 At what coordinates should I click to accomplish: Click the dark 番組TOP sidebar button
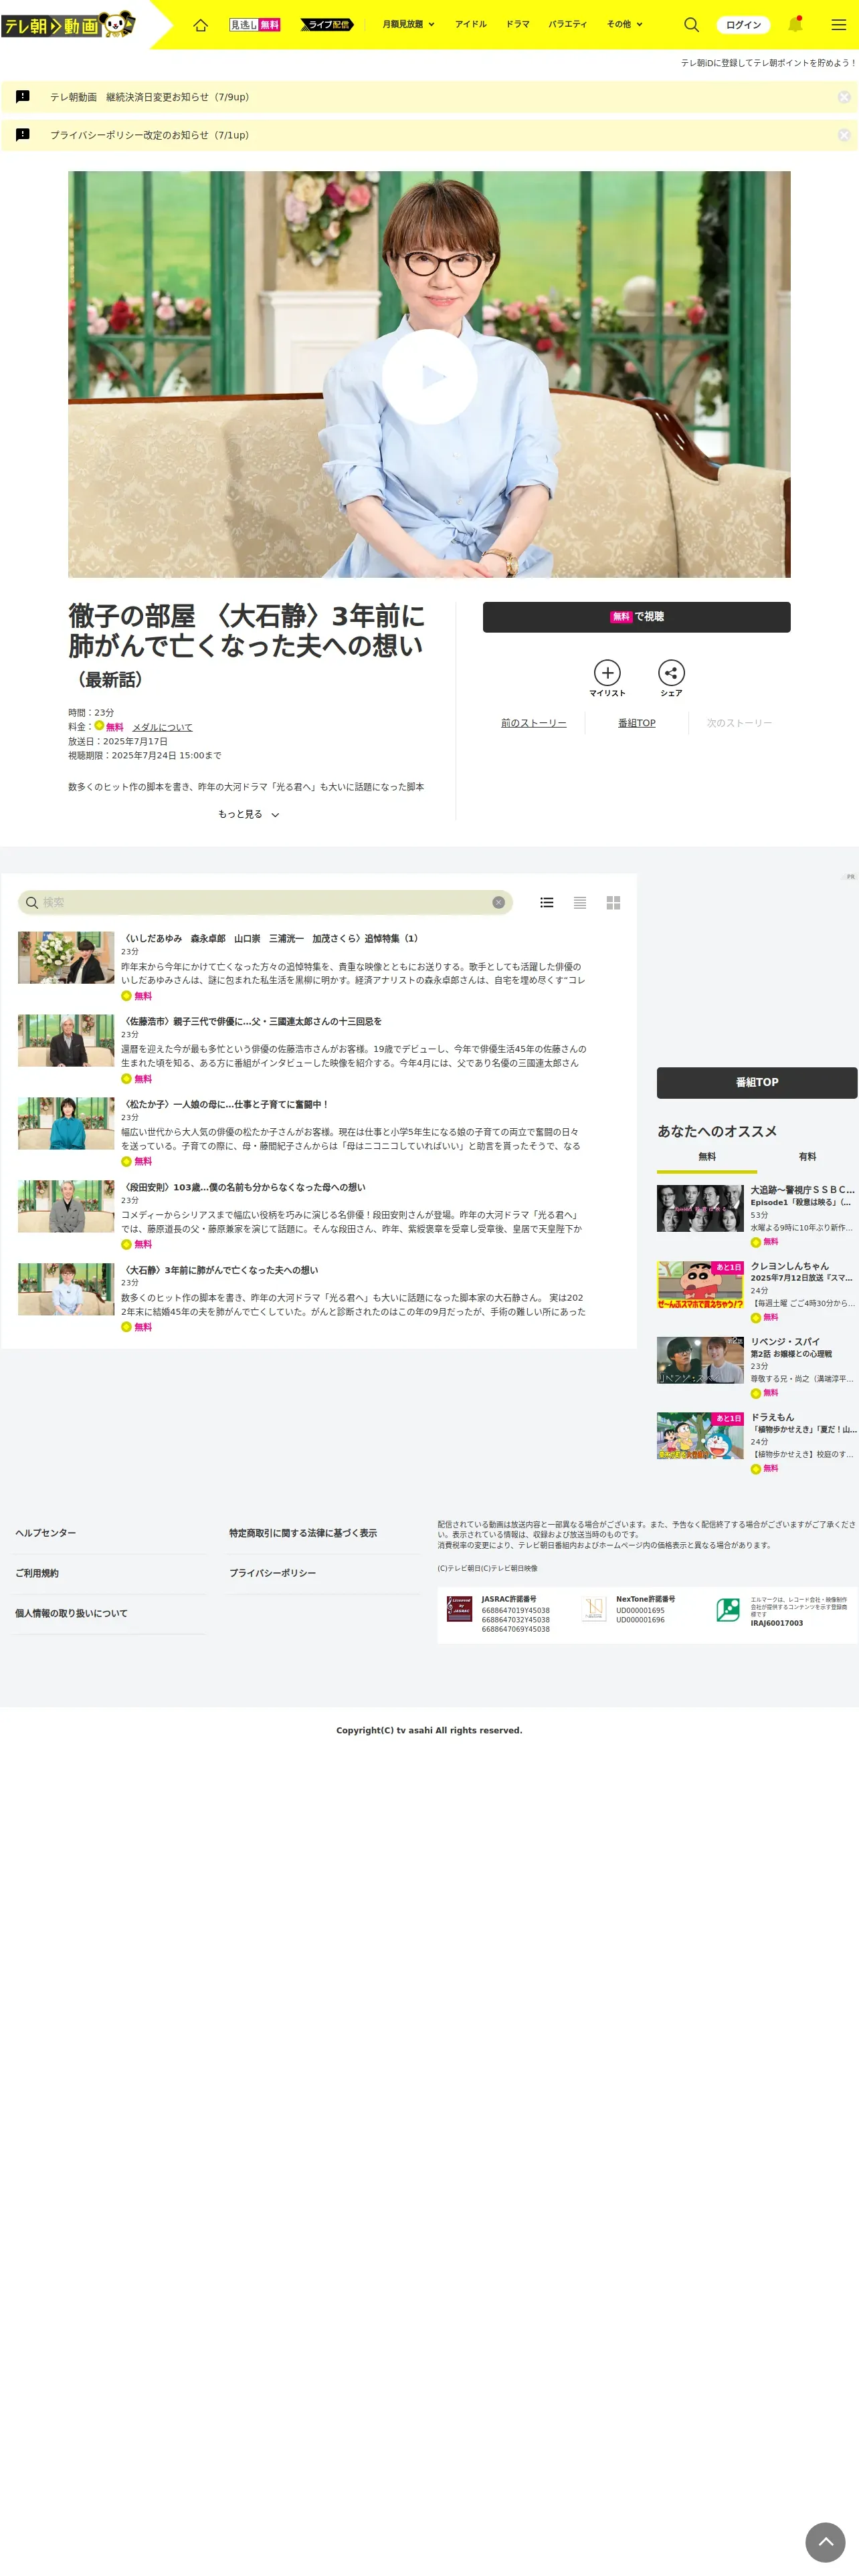757,1082
